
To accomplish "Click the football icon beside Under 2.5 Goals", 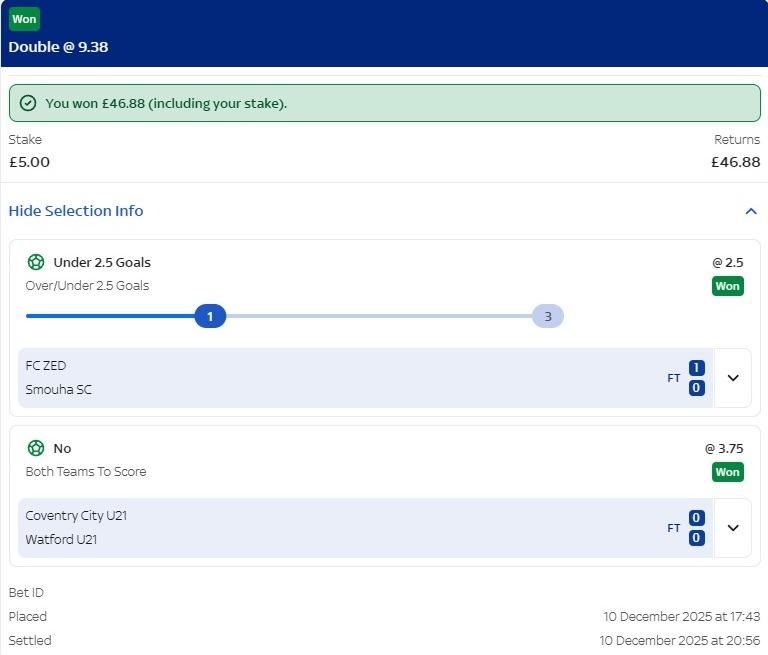I will pyautogui.click(x=36, y=262).
